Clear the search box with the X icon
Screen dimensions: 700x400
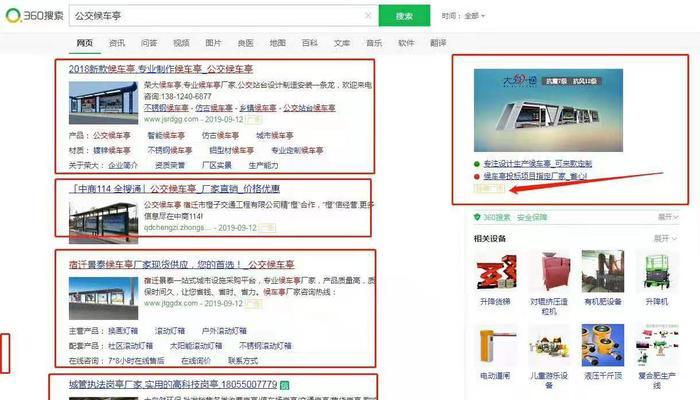(x=368, y=16)
